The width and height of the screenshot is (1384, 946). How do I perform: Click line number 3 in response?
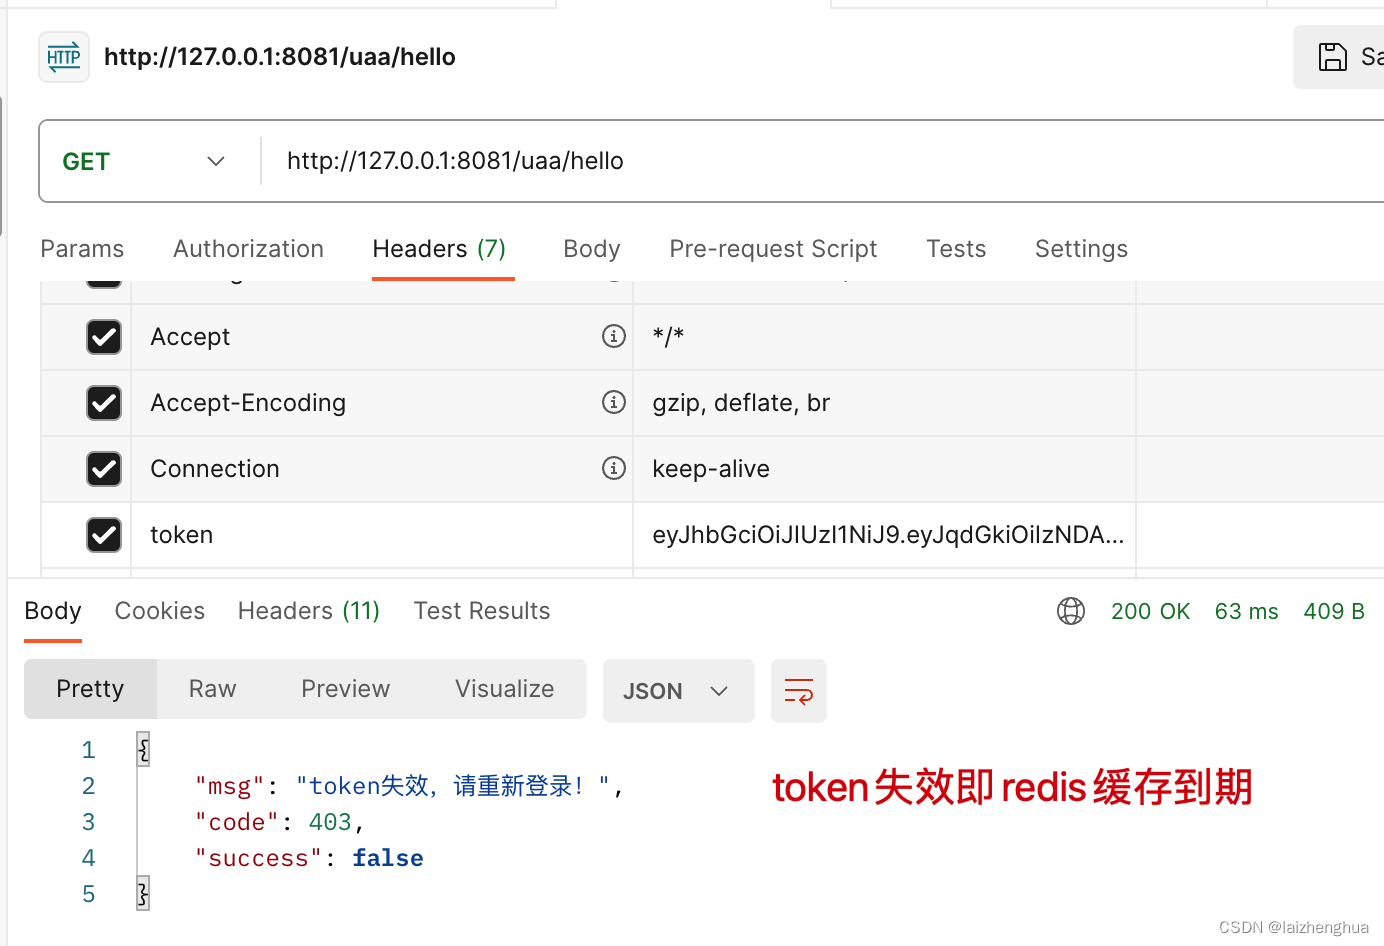coord(88,822)
